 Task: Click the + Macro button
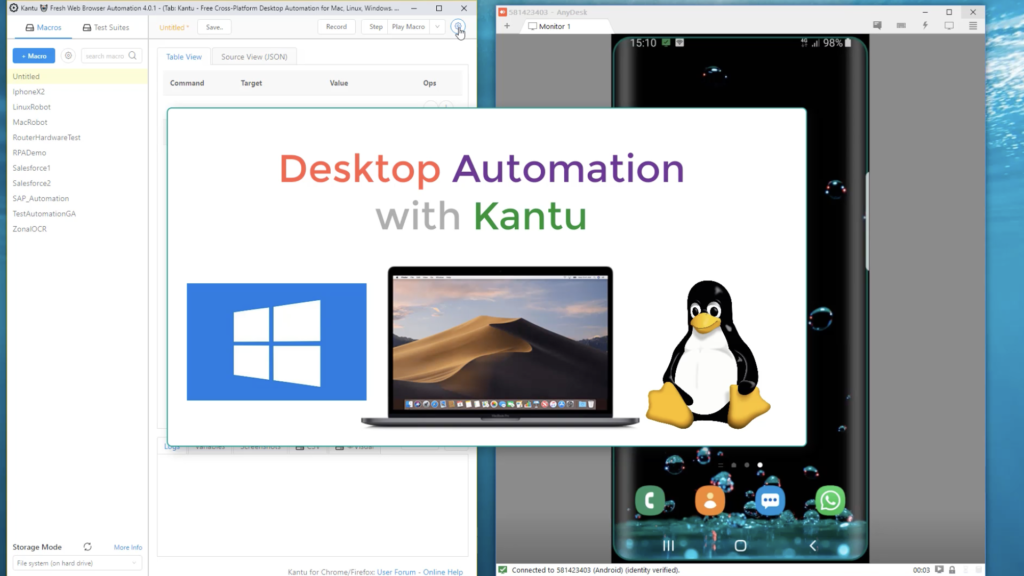click(34, 56)
